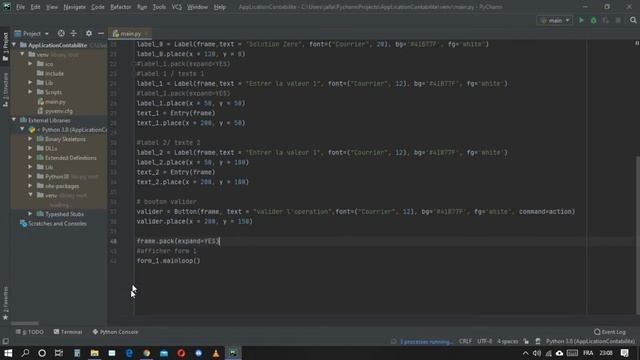
Task: Expand site-packages folder
Action: (x=31, y=186)
